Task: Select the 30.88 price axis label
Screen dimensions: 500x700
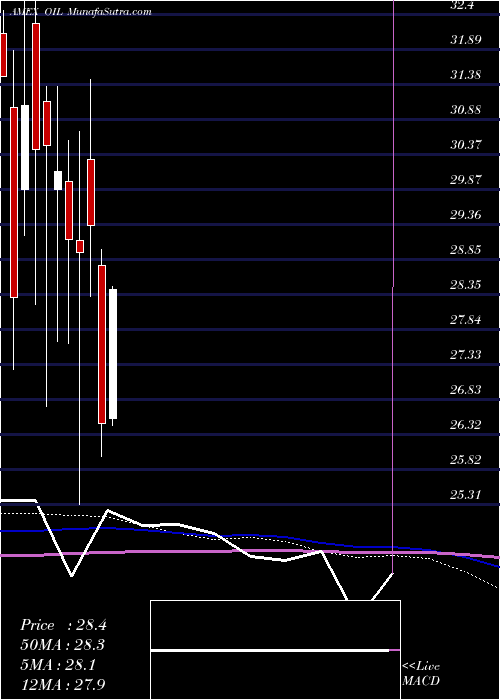Action: coord(466,110)
